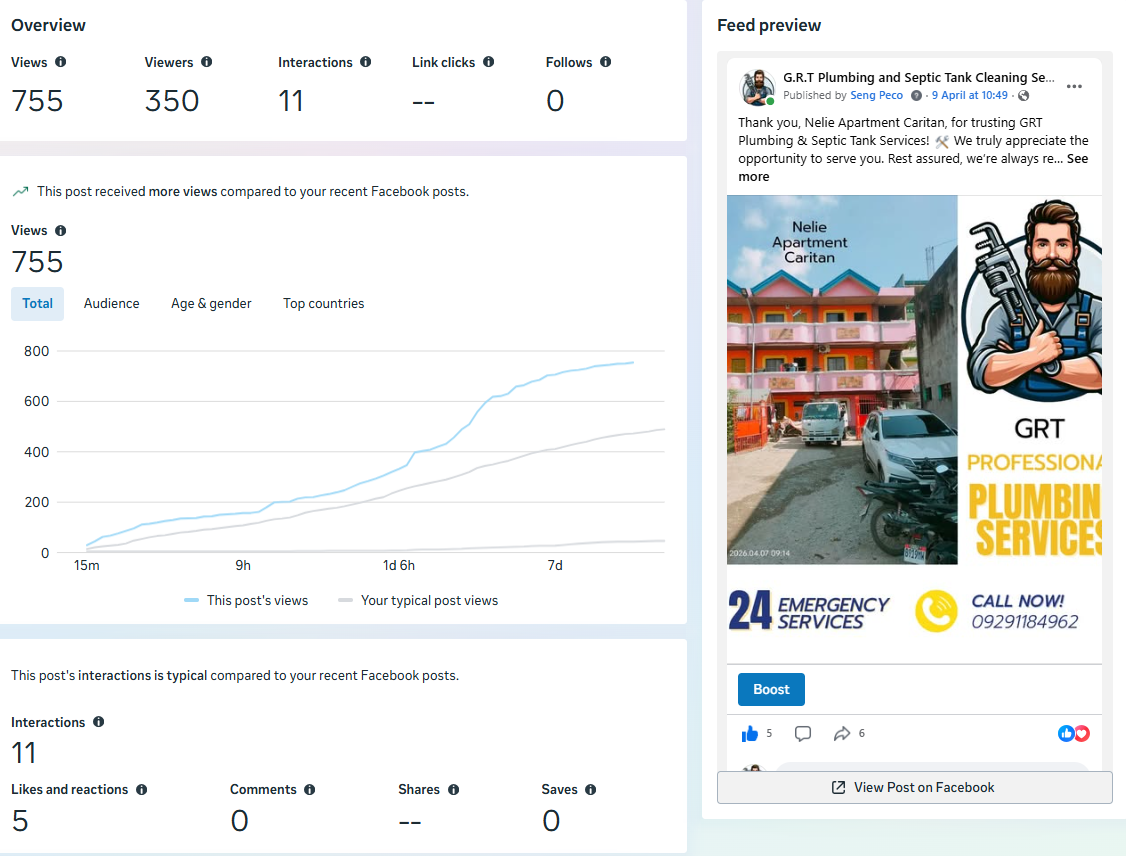This screenshot has height=856, width=1126.
Task: Click the verified badge icon after Seng Peco
Action: click(916, 96)
